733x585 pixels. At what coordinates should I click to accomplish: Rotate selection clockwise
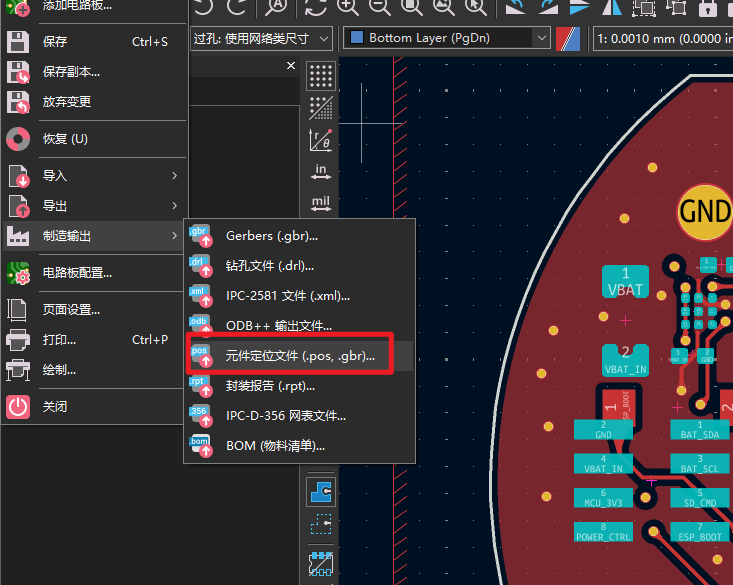[x=547, y=7]
